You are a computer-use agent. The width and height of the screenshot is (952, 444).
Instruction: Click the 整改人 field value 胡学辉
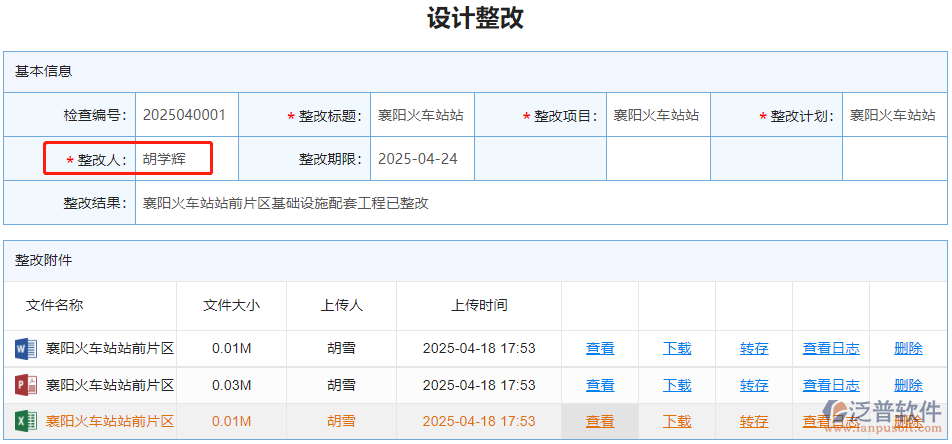(164, 159)
